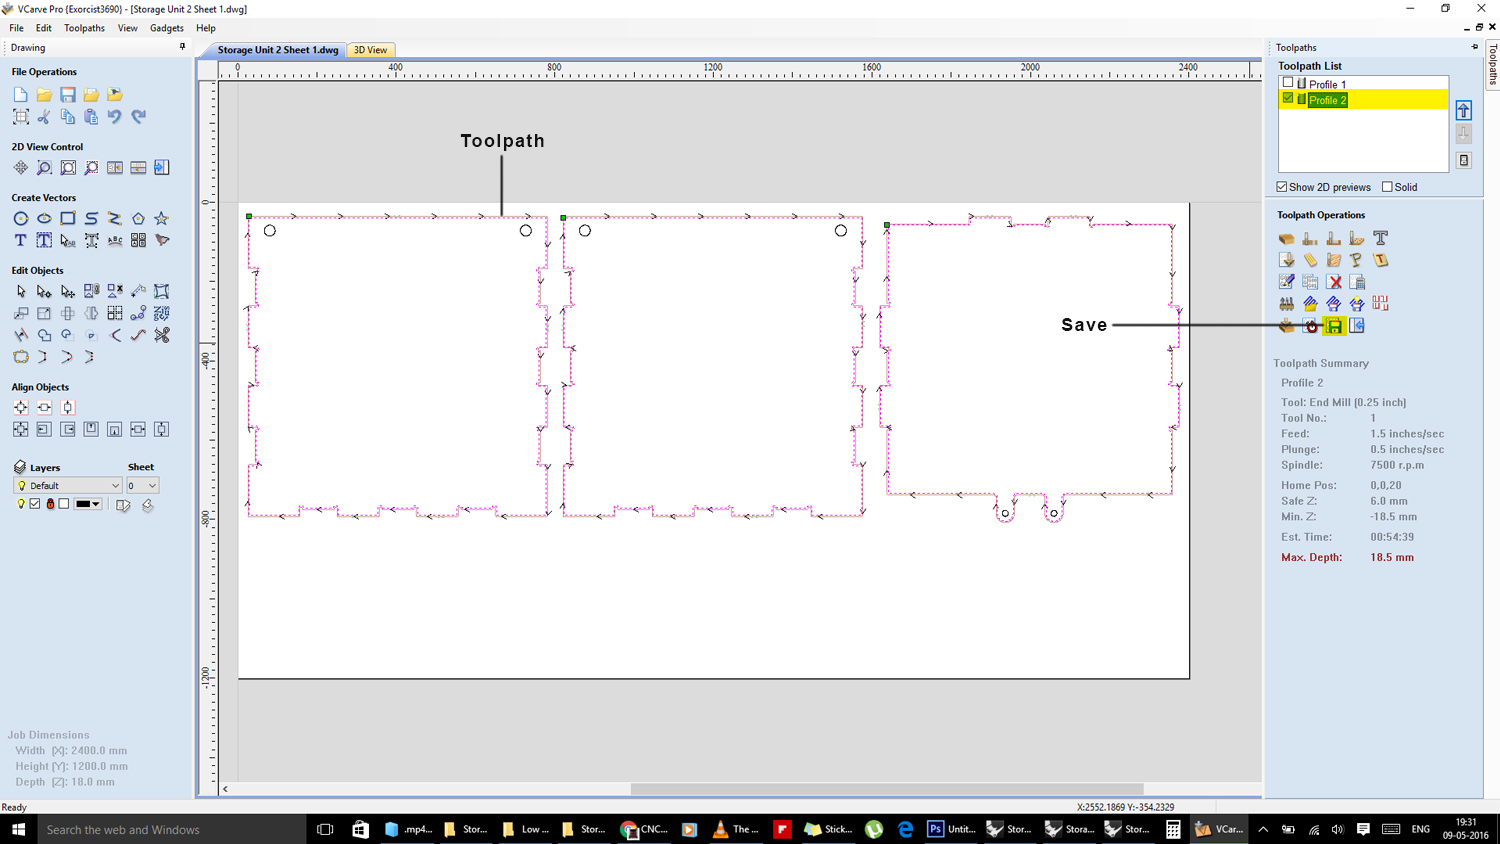Select the Draw Ellipse tool
The width and height of the screenshot is (1500, 844).
click(x=44, y=218)
